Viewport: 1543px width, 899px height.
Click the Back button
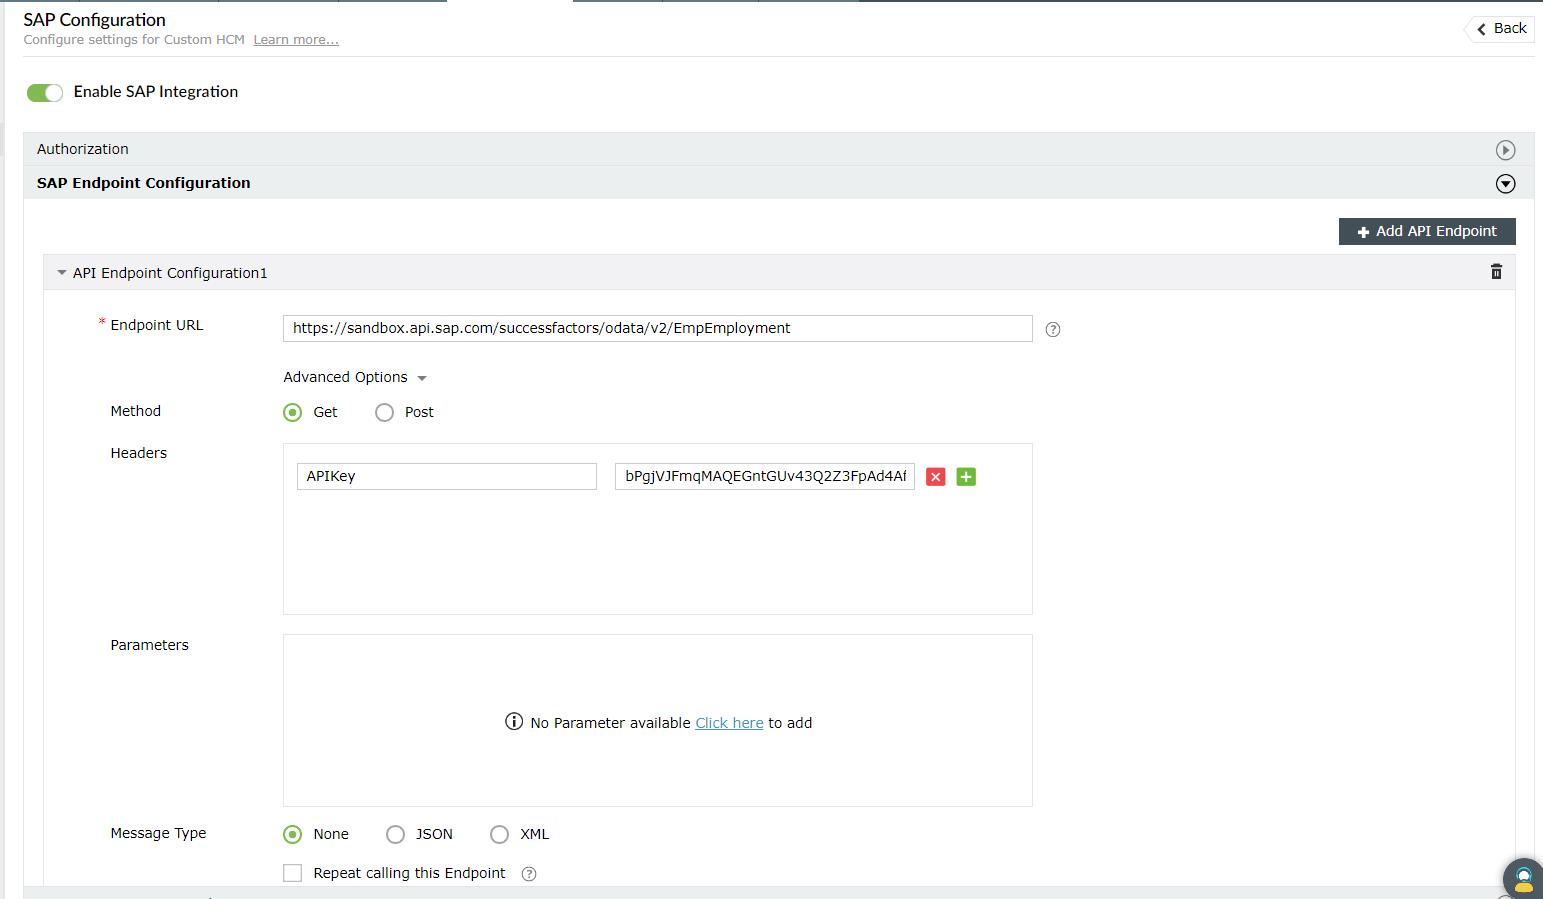coord(1500,29)
